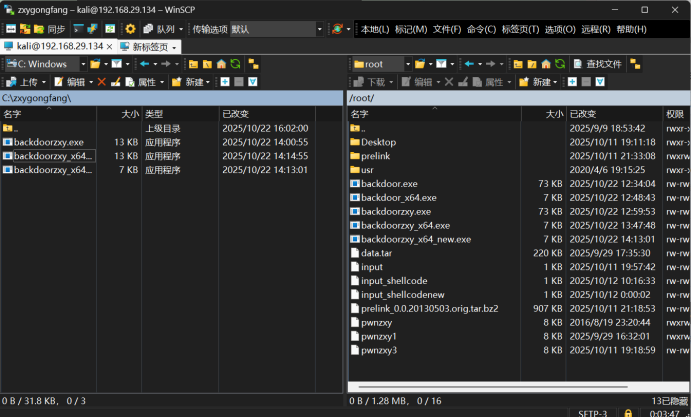Click the remote horizontal scrollbar
Image resolution: width=691 pixels, height=418 pixels.
pos(493,387)
